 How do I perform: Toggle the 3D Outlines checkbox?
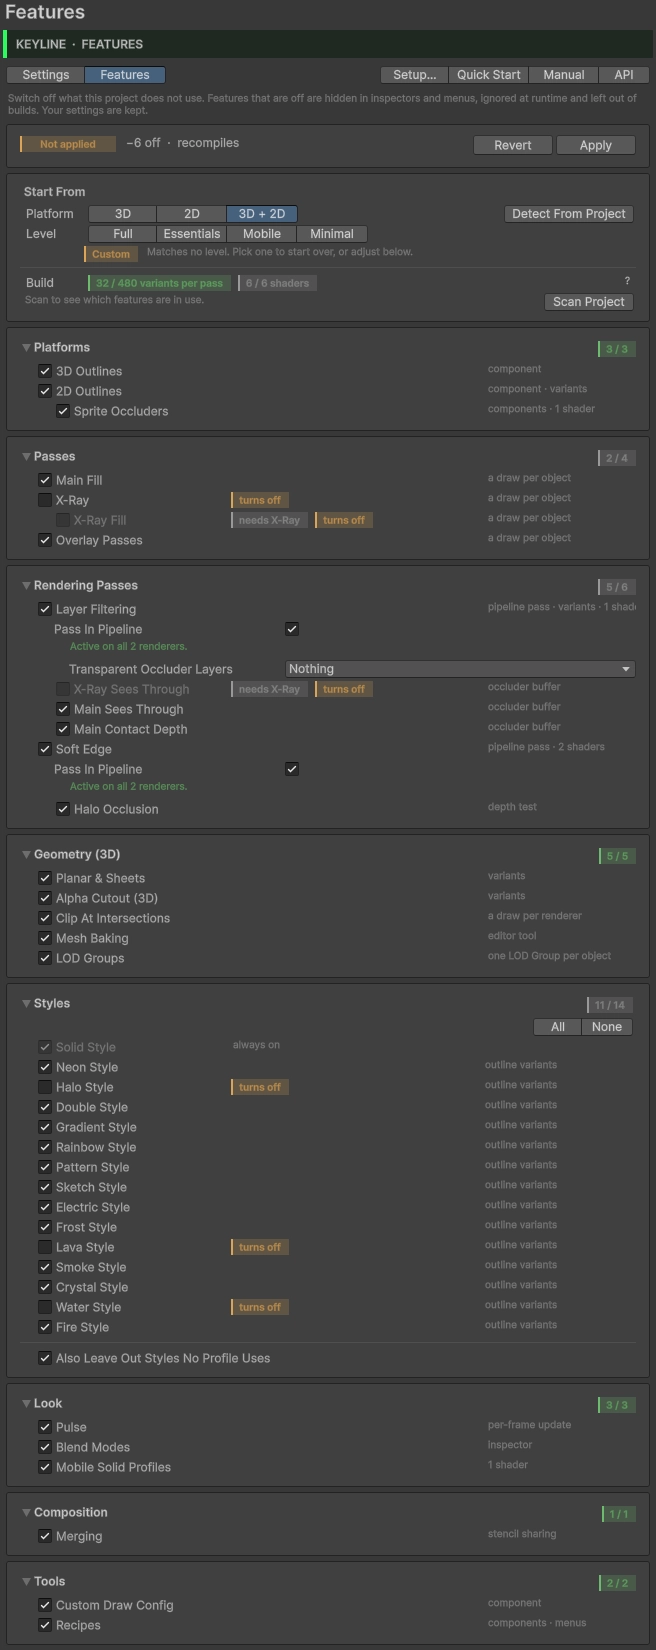tap(45, 371)
